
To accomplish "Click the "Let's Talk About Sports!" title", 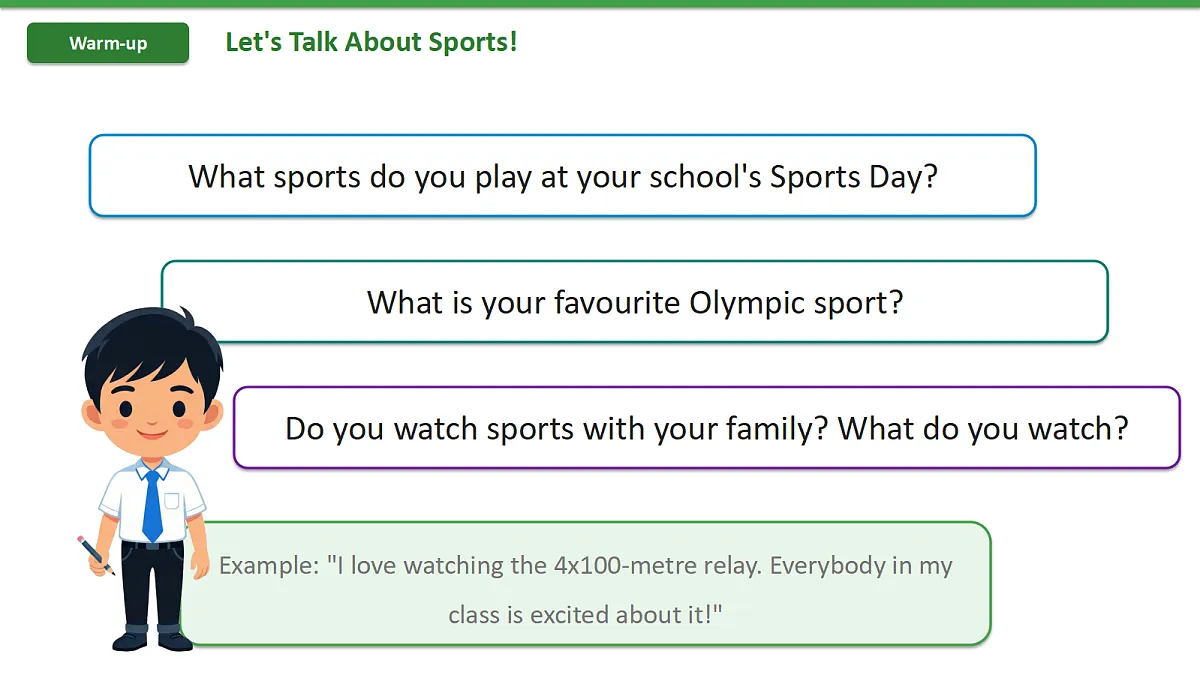I will tap(371, 42).
